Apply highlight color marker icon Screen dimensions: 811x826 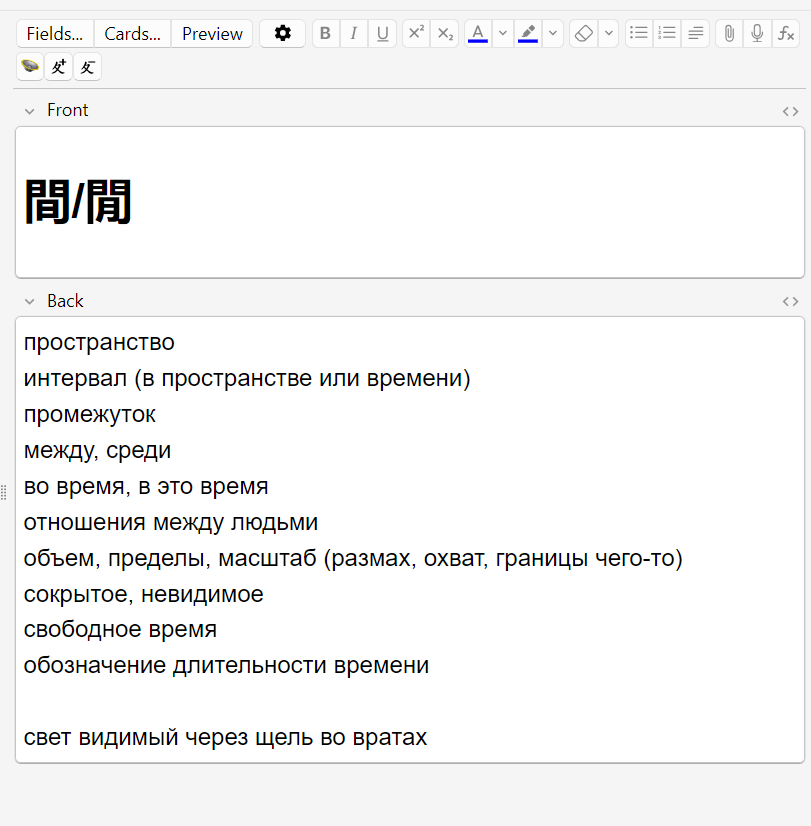click(x=528, y=34)
